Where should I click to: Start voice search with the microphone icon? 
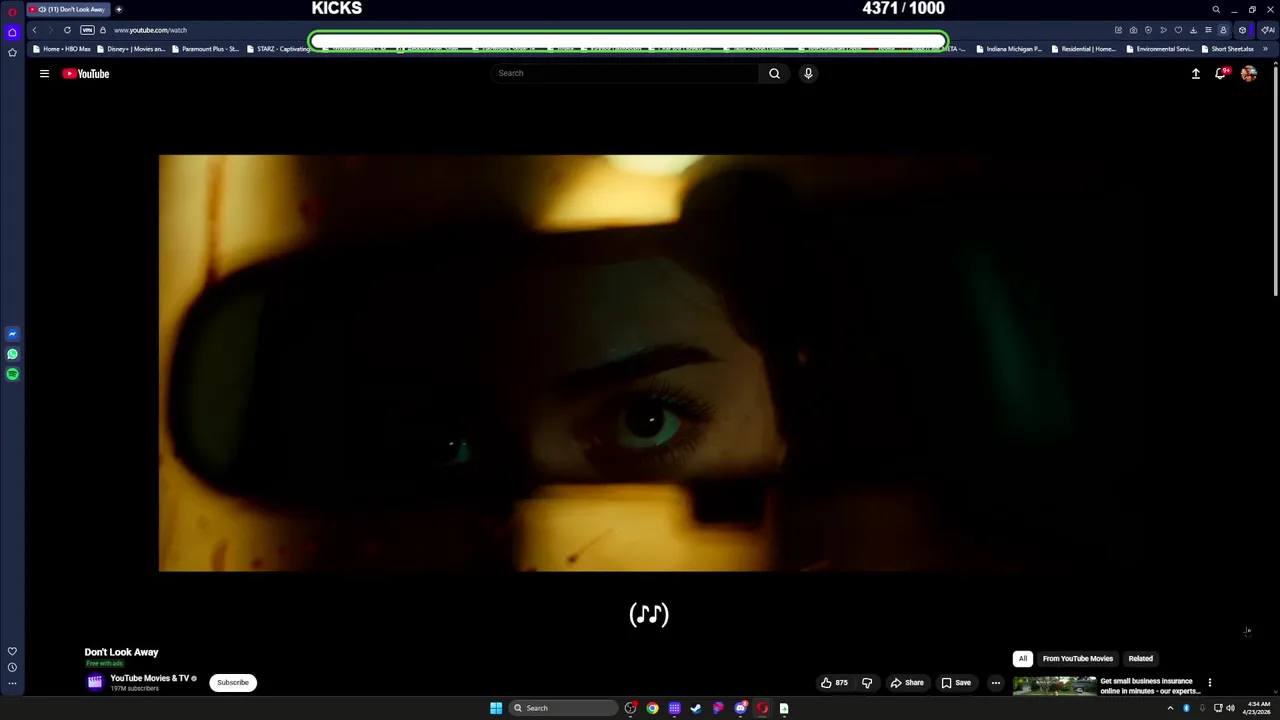[808, 73]
